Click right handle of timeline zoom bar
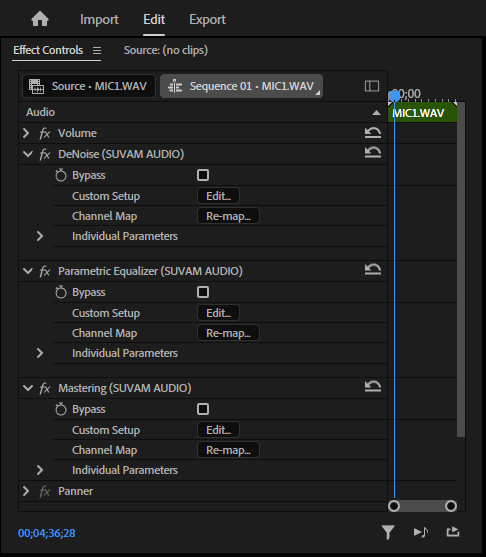486x557 pixels. (451, 506)
